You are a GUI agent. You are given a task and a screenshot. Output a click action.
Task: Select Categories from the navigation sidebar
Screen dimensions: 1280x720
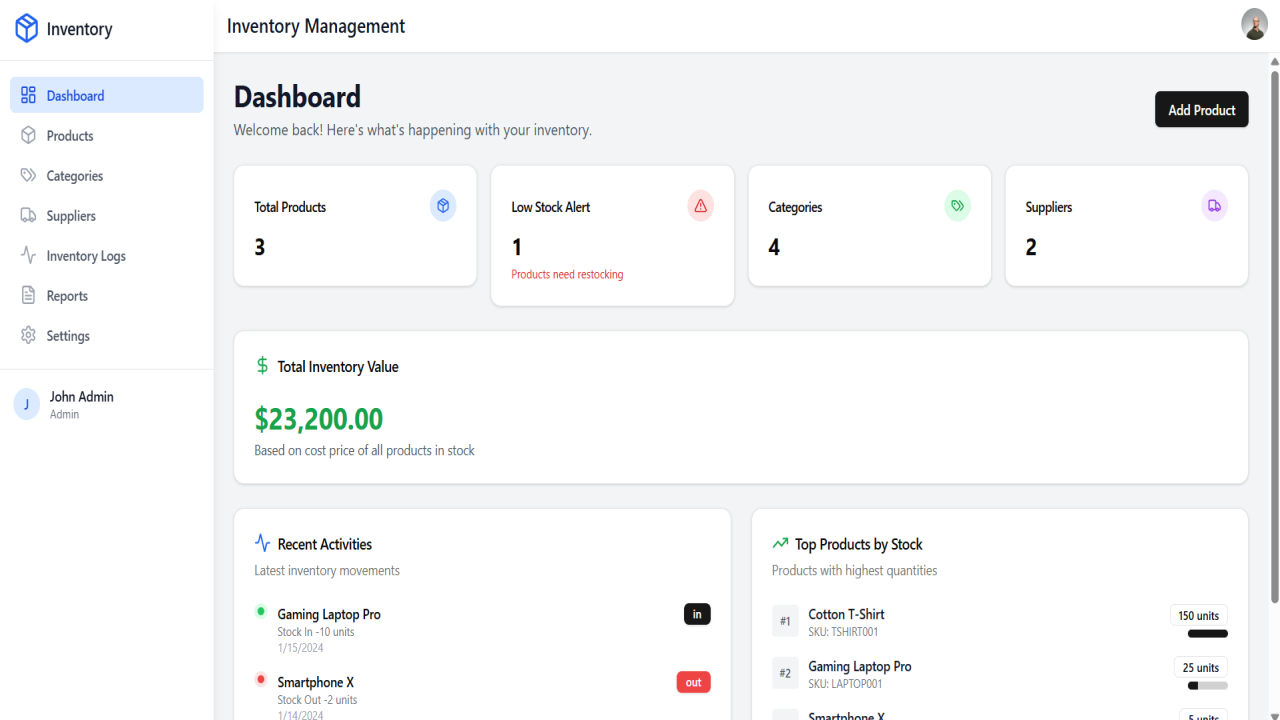[75, 175]
